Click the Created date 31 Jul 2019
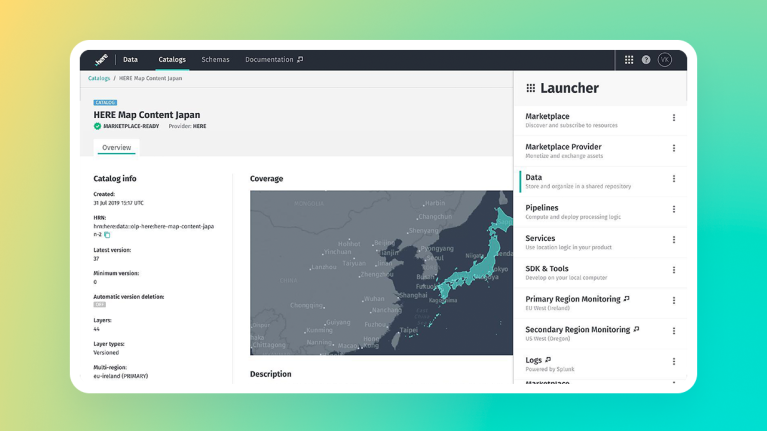 click(118, 203)
